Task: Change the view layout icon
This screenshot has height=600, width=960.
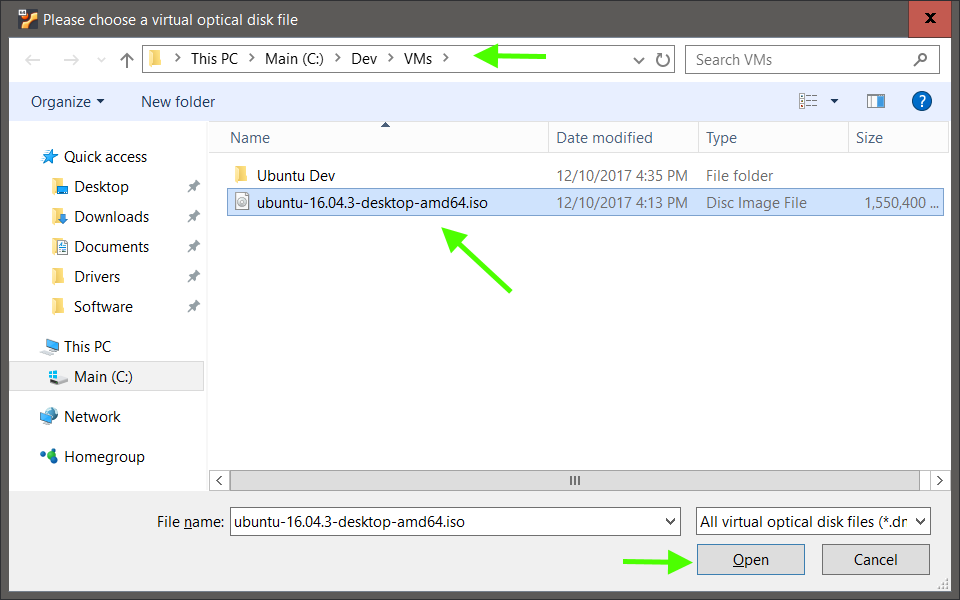Action: (x=808, y=101)
